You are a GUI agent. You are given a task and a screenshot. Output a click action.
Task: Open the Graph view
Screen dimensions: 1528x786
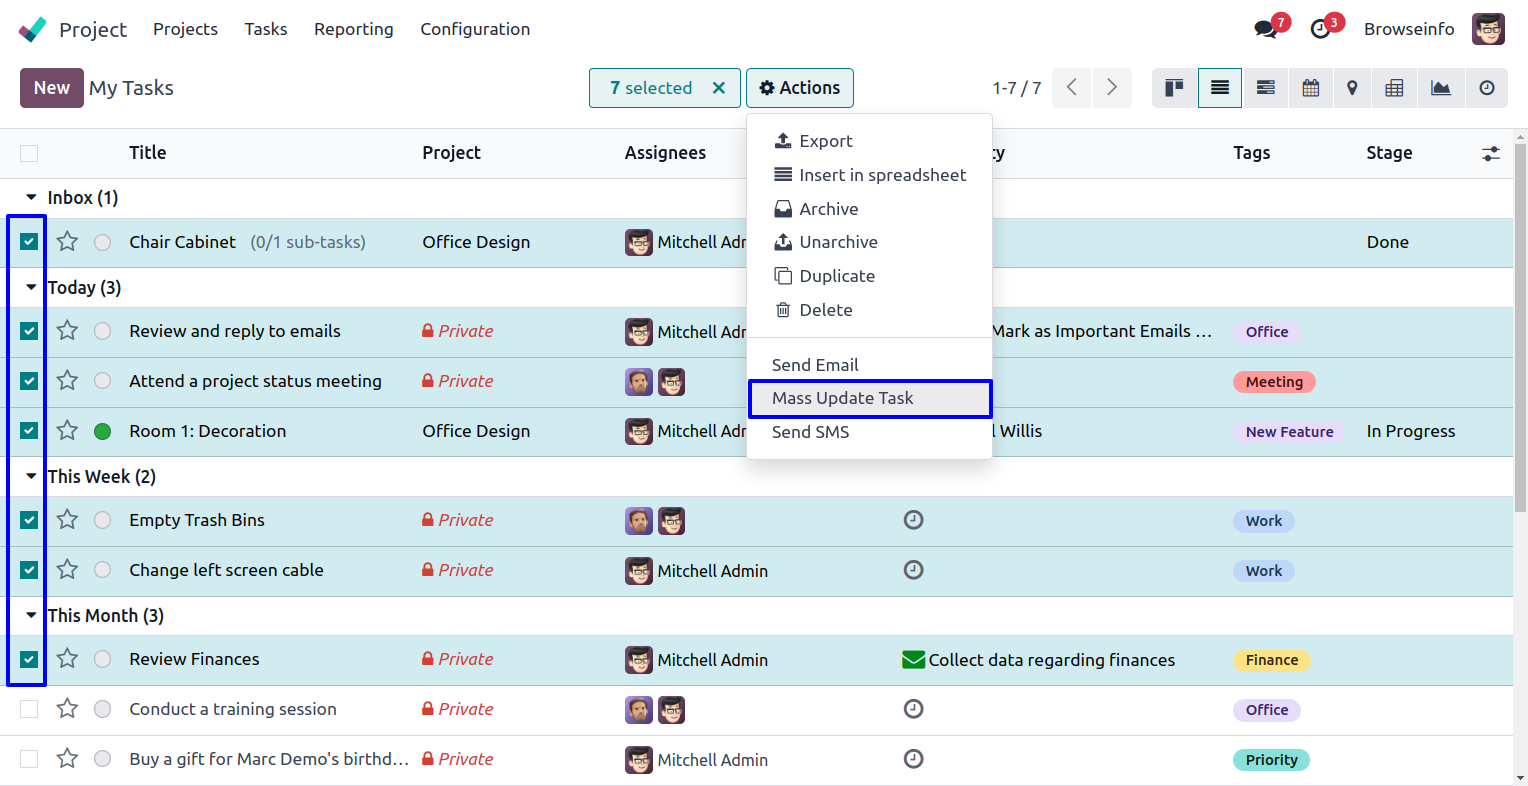pos(1440,88)
